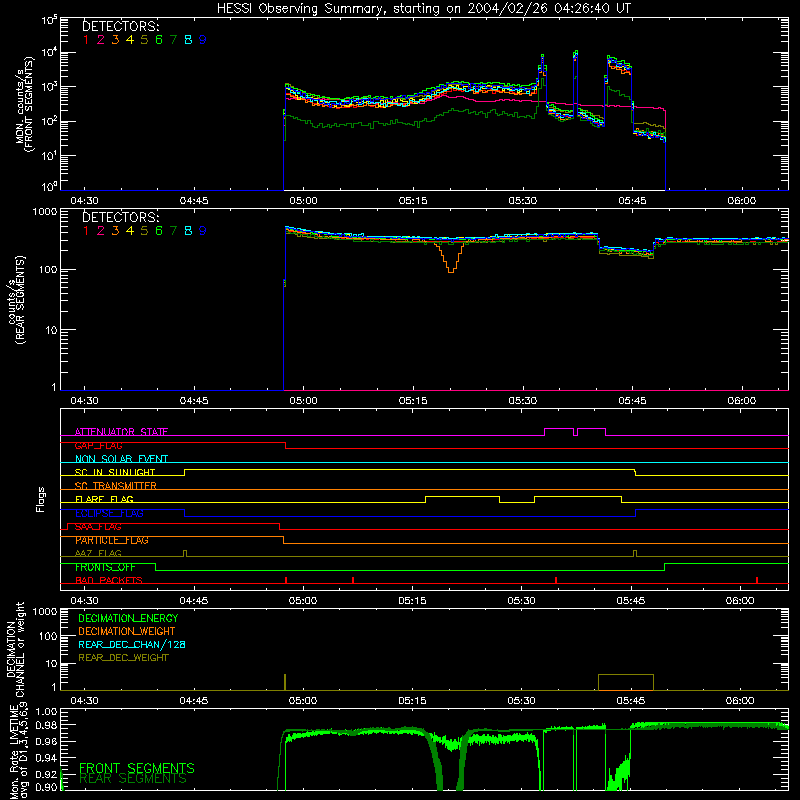Click the olive rectangle in decimation panel
800x800 pixels.
pos(626,682)
